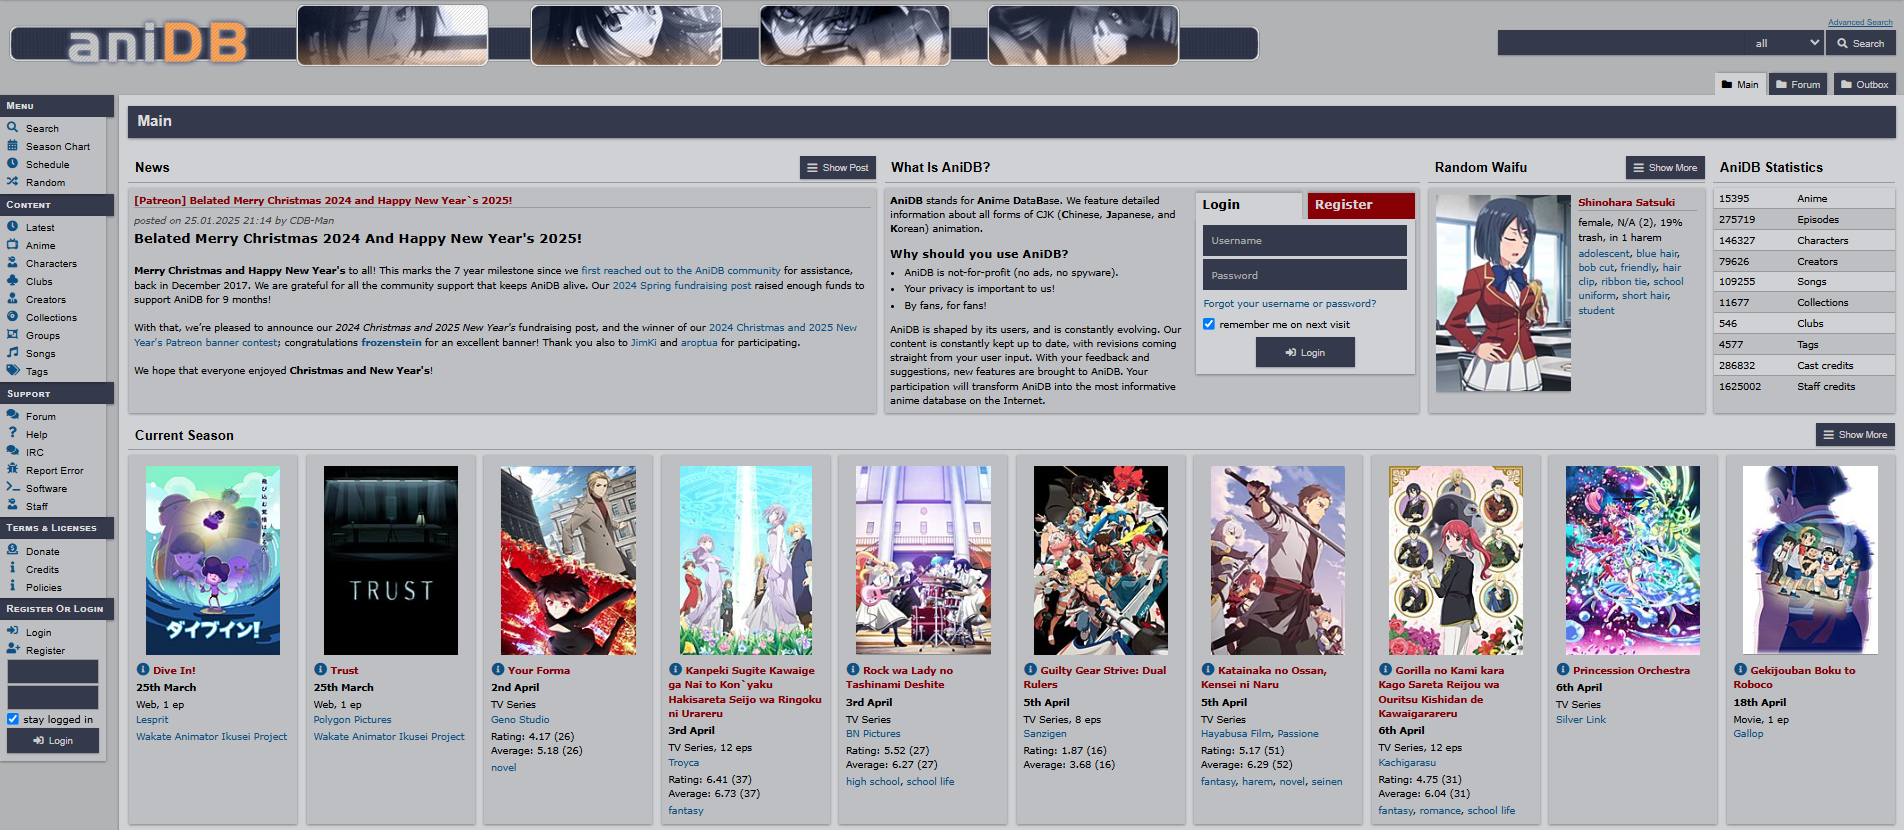Click the Report Error bug icon
The width and height of the screenshot is (1904, 830).
click(x=13, y=470)
